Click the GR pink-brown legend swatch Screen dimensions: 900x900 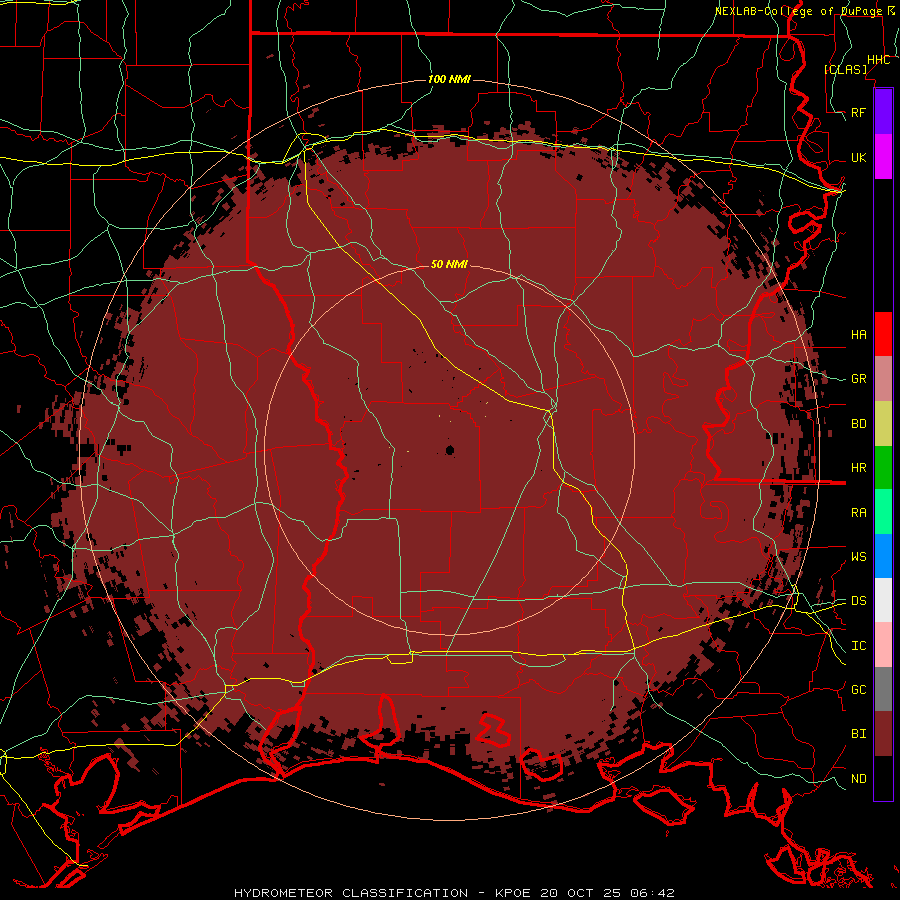coord(883,379)
